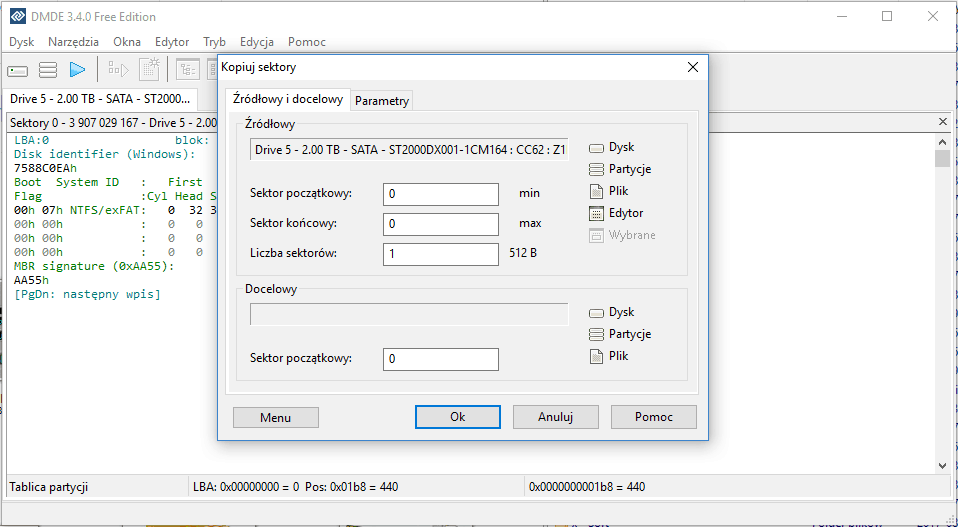Viewport: 958px width, 527px height.
Task: Set the start sector to min
Action: click(529, 191)
